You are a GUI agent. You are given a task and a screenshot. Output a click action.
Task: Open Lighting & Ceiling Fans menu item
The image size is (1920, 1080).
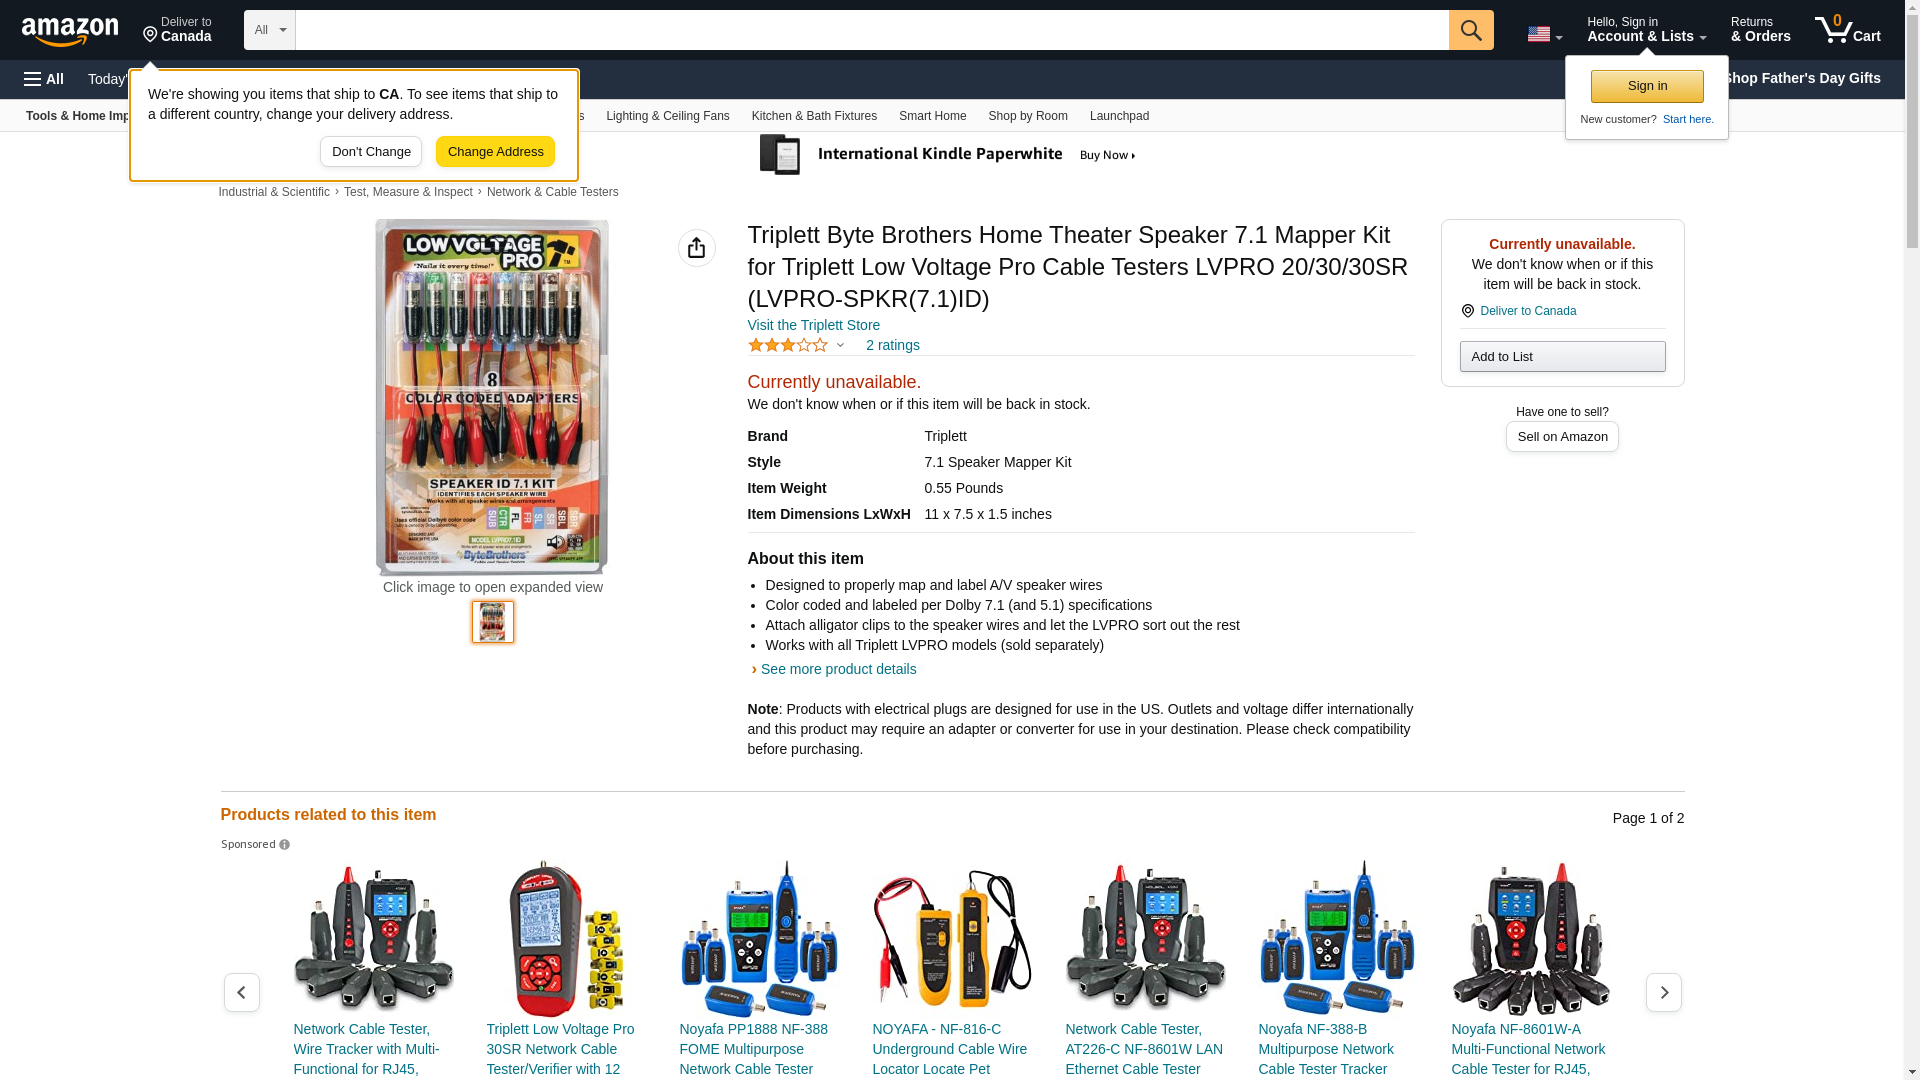click(x=668, y=116)
